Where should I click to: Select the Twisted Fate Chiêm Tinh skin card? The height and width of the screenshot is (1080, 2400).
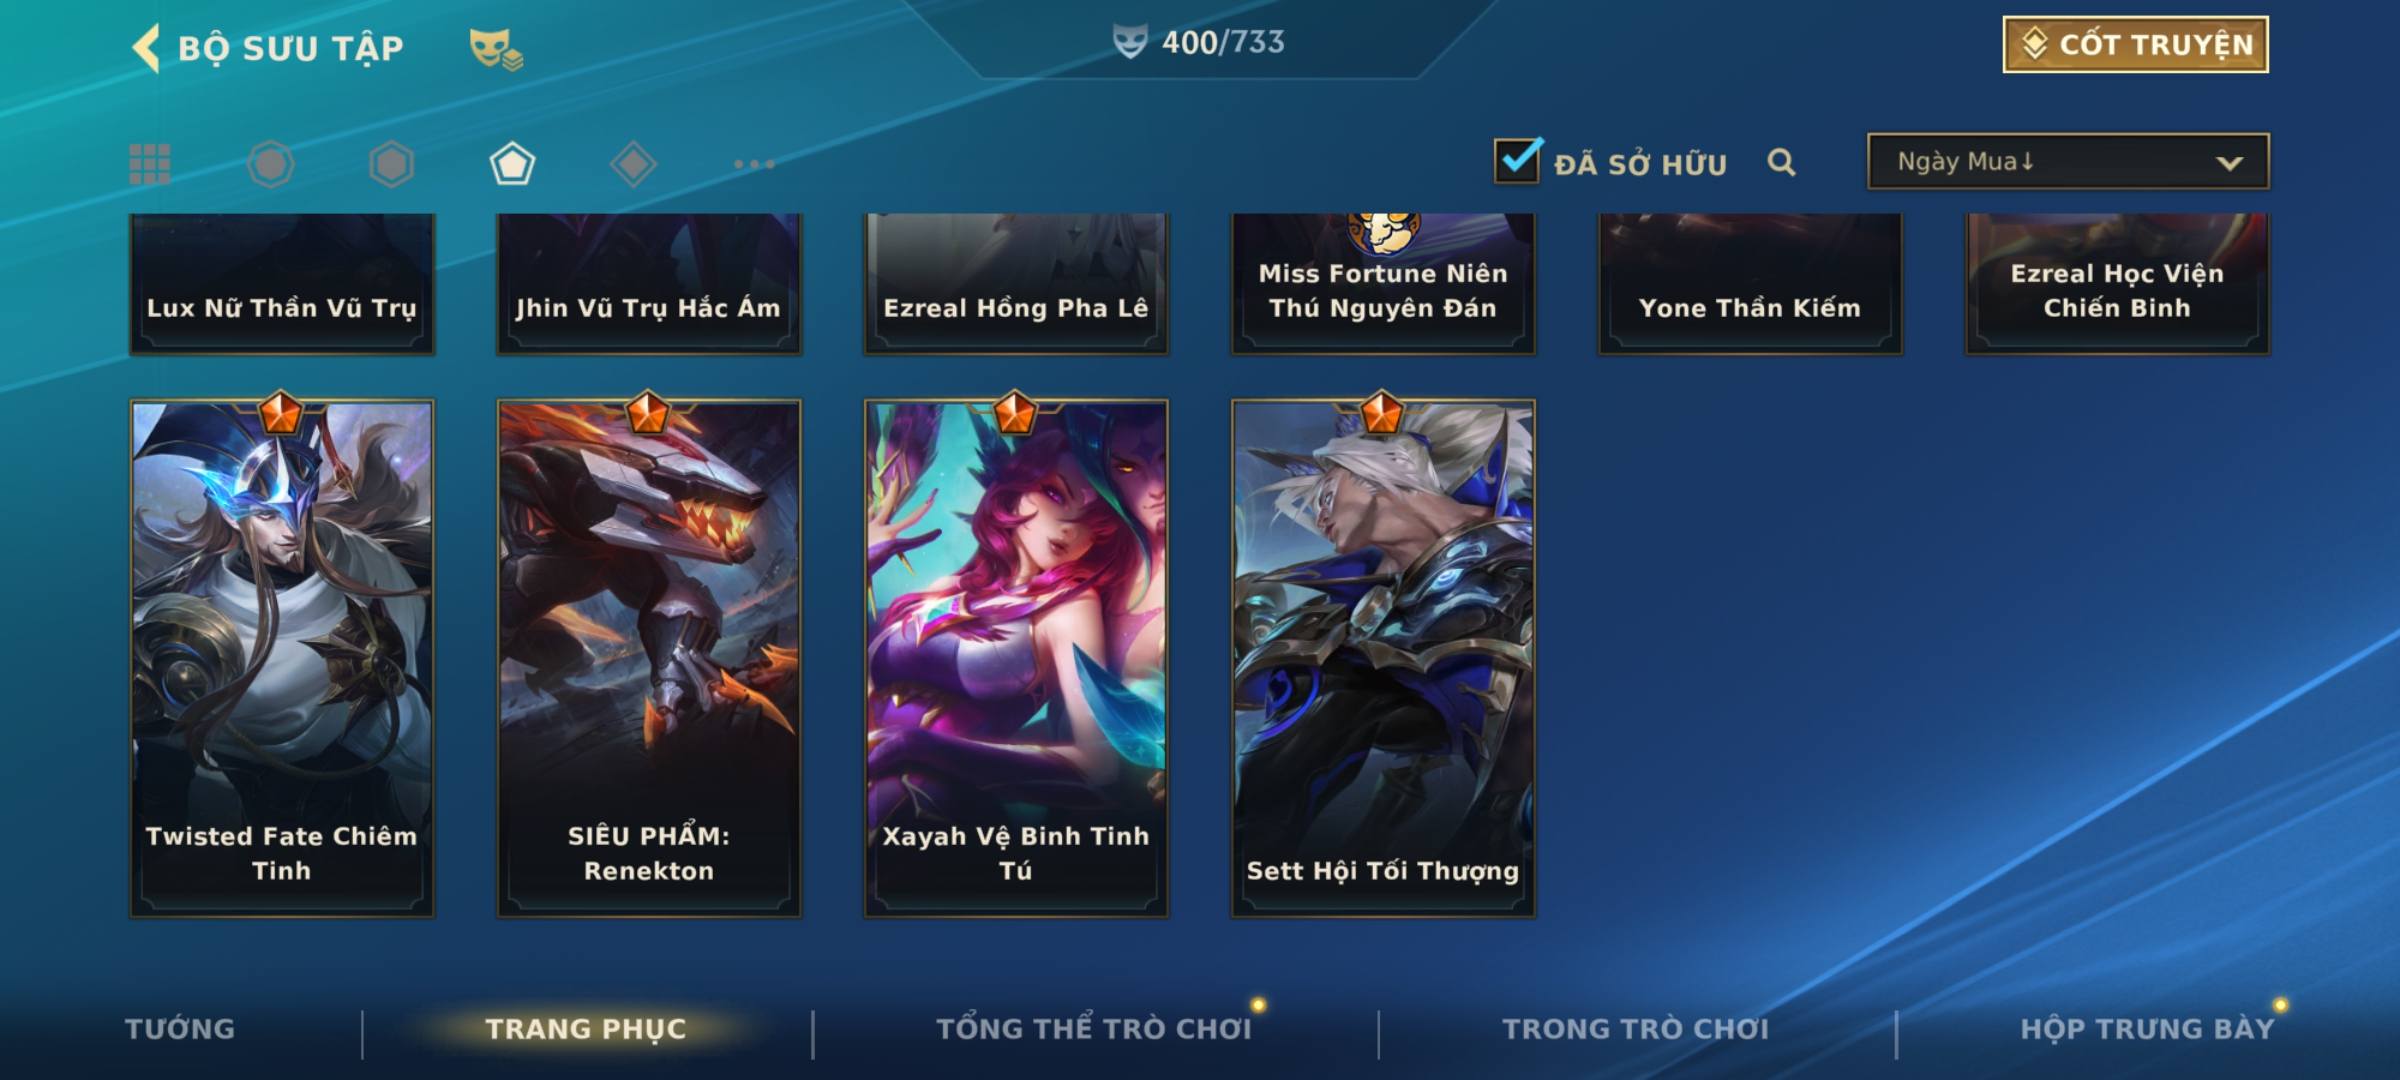[282, 658]
